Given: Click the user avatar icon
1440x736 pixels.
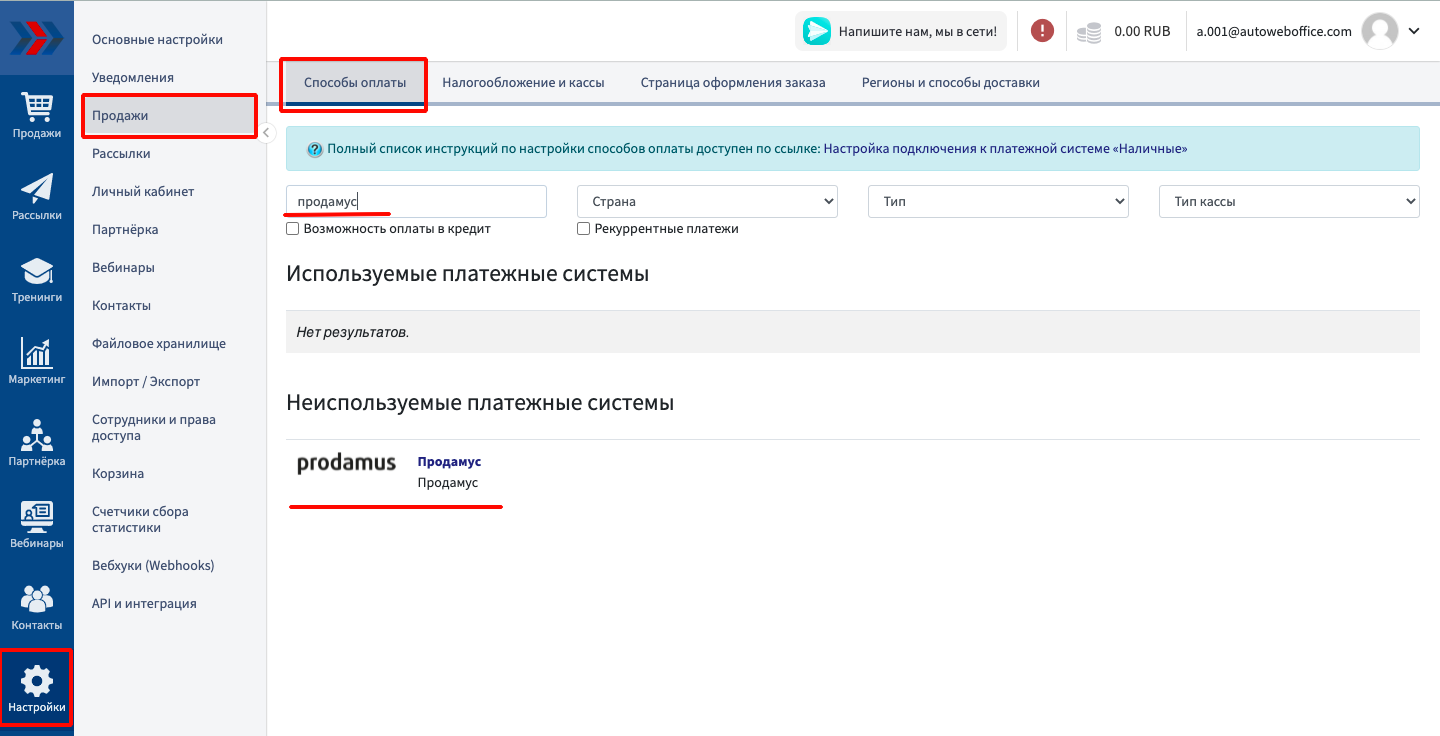Looking at the screenshot, I should click(1380, 31).
